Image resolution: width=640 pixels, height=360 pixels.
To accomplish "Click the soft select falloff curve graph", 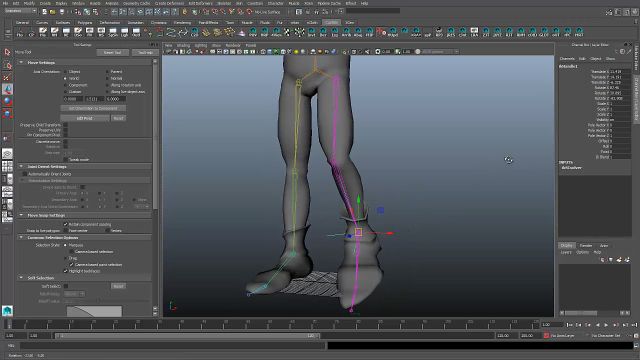I will click(94, 311).
